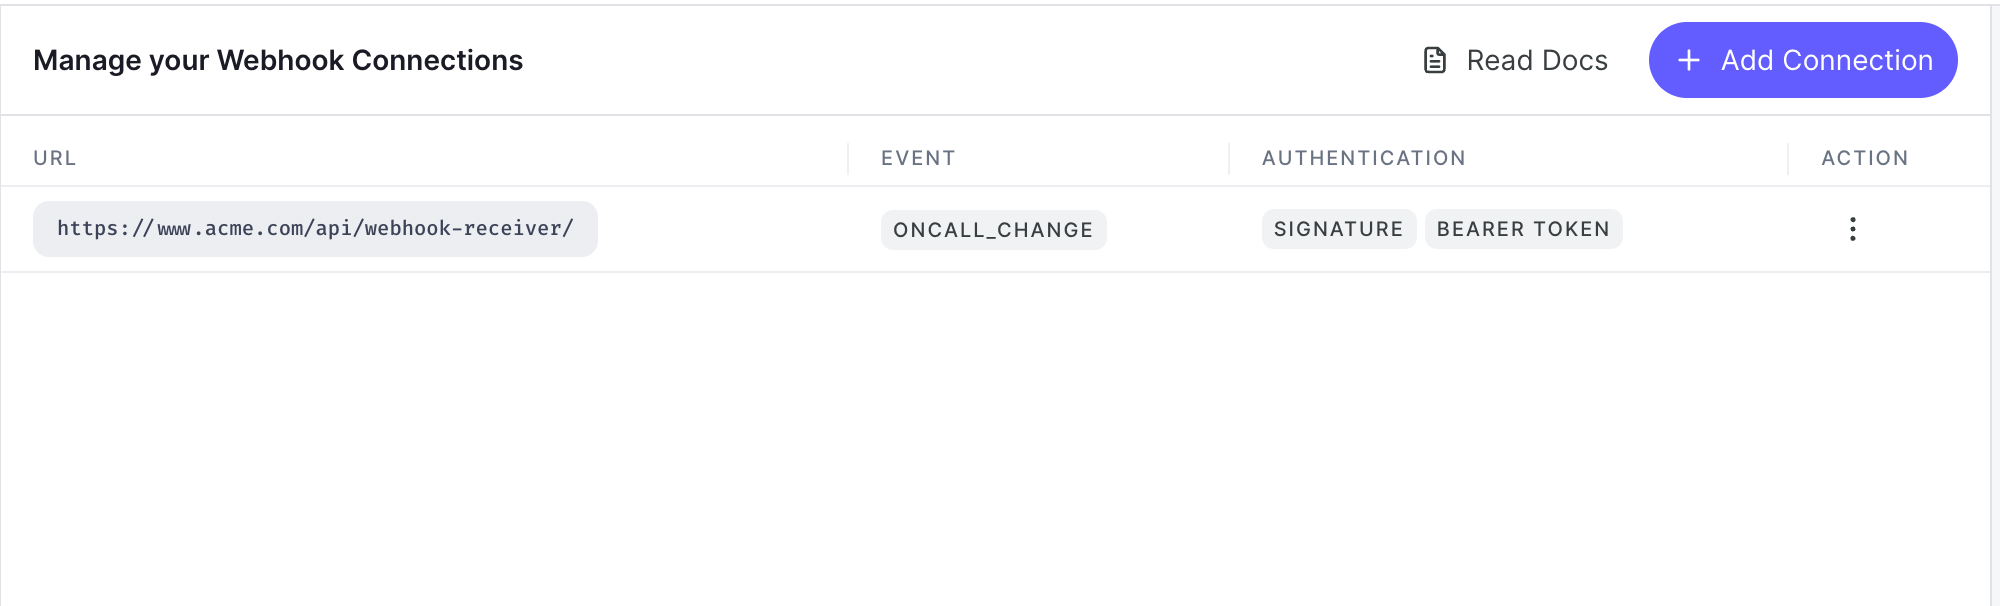Click the EVENT column header
This screenshot has width=2000, height=606.
coord(918,158)
